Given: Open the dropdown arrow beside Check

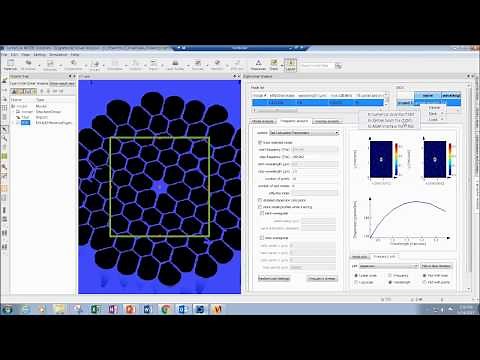Looking at the screenshot, I should point(282,65).
